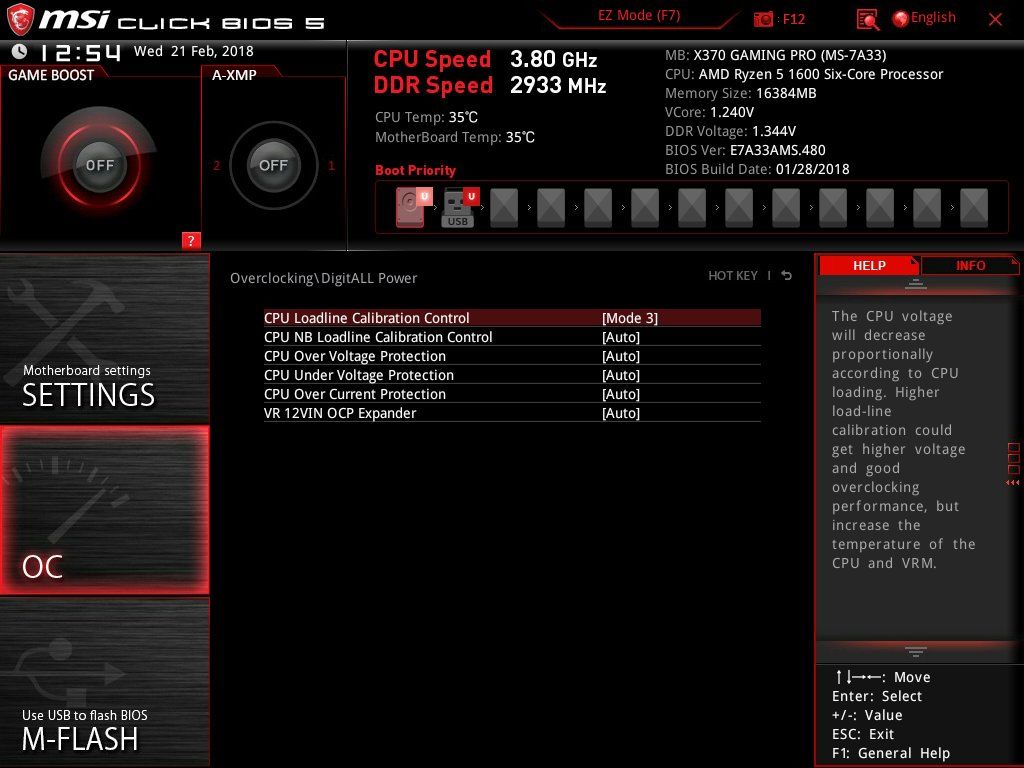Viewport: 1024px width, 768px height.
Task: Toggle the A-XMP knob
Action: [x=273, y=165]
